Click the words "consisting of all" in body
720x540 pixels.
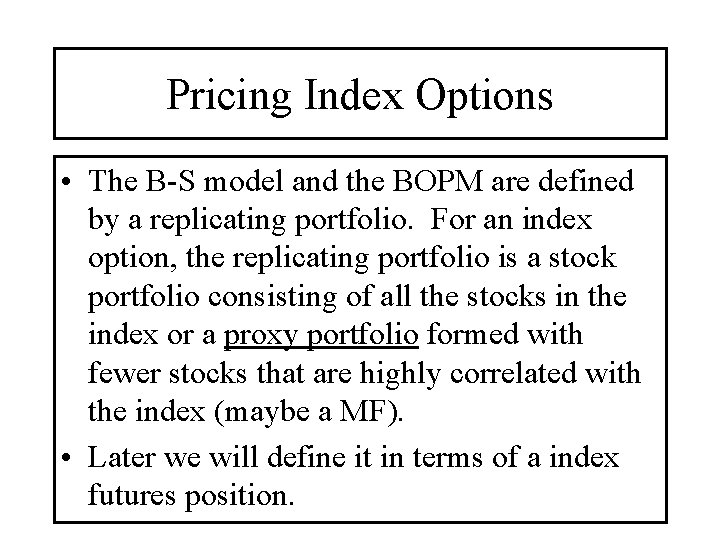click(x=309, y=297)
